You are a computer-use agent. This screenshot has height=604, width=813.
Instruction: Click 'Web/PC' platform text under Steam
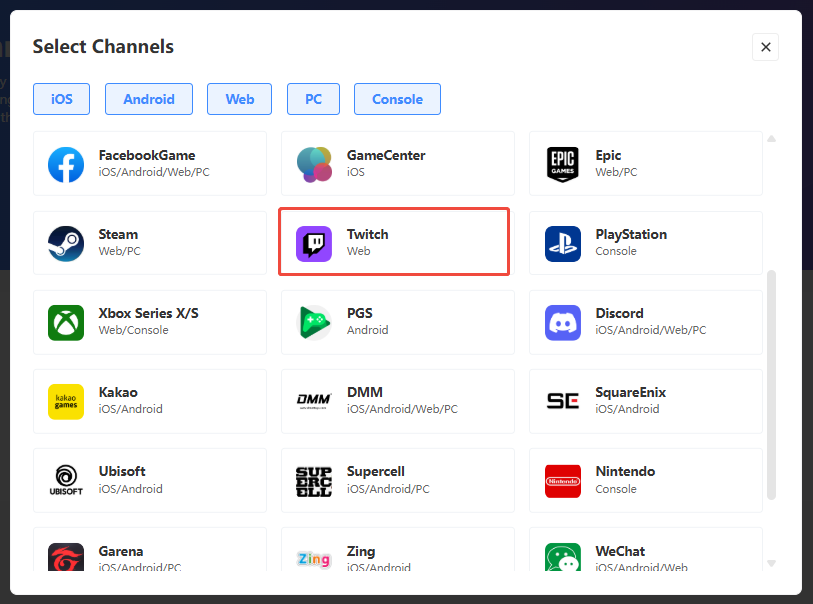(119, 251)
